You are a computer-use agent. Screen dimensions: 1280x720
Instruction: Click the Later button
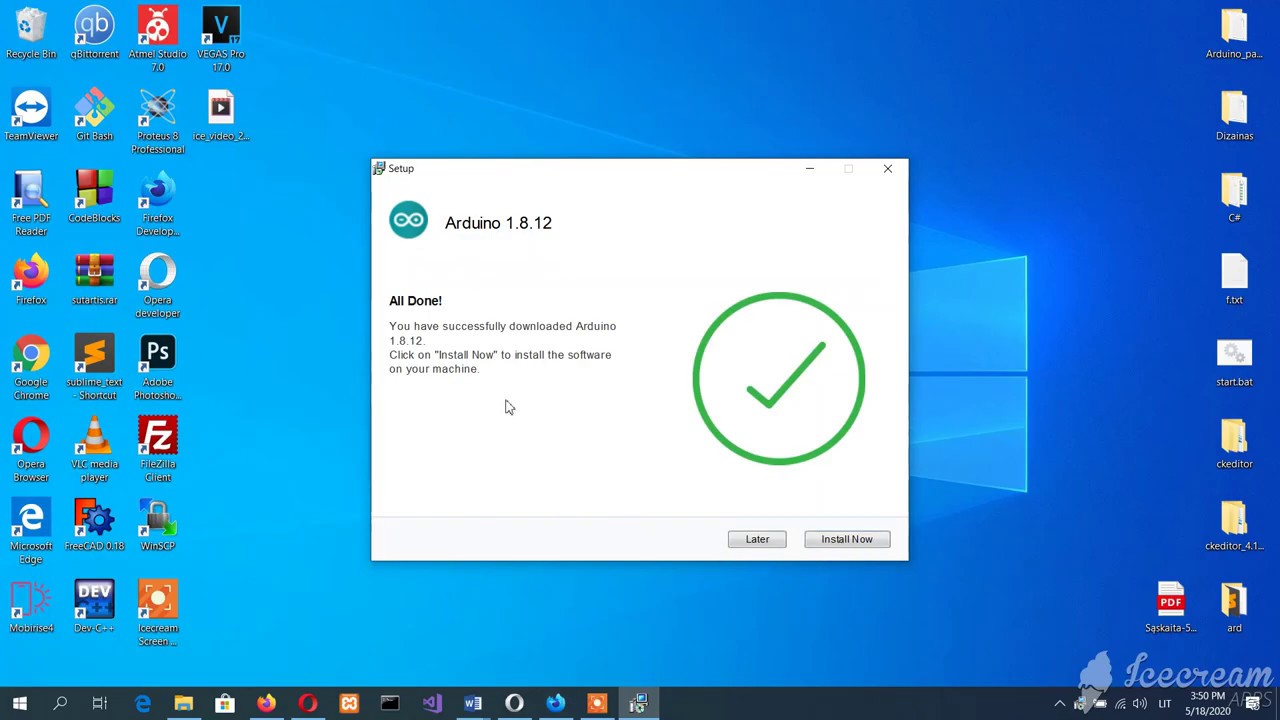coord(757,539)
